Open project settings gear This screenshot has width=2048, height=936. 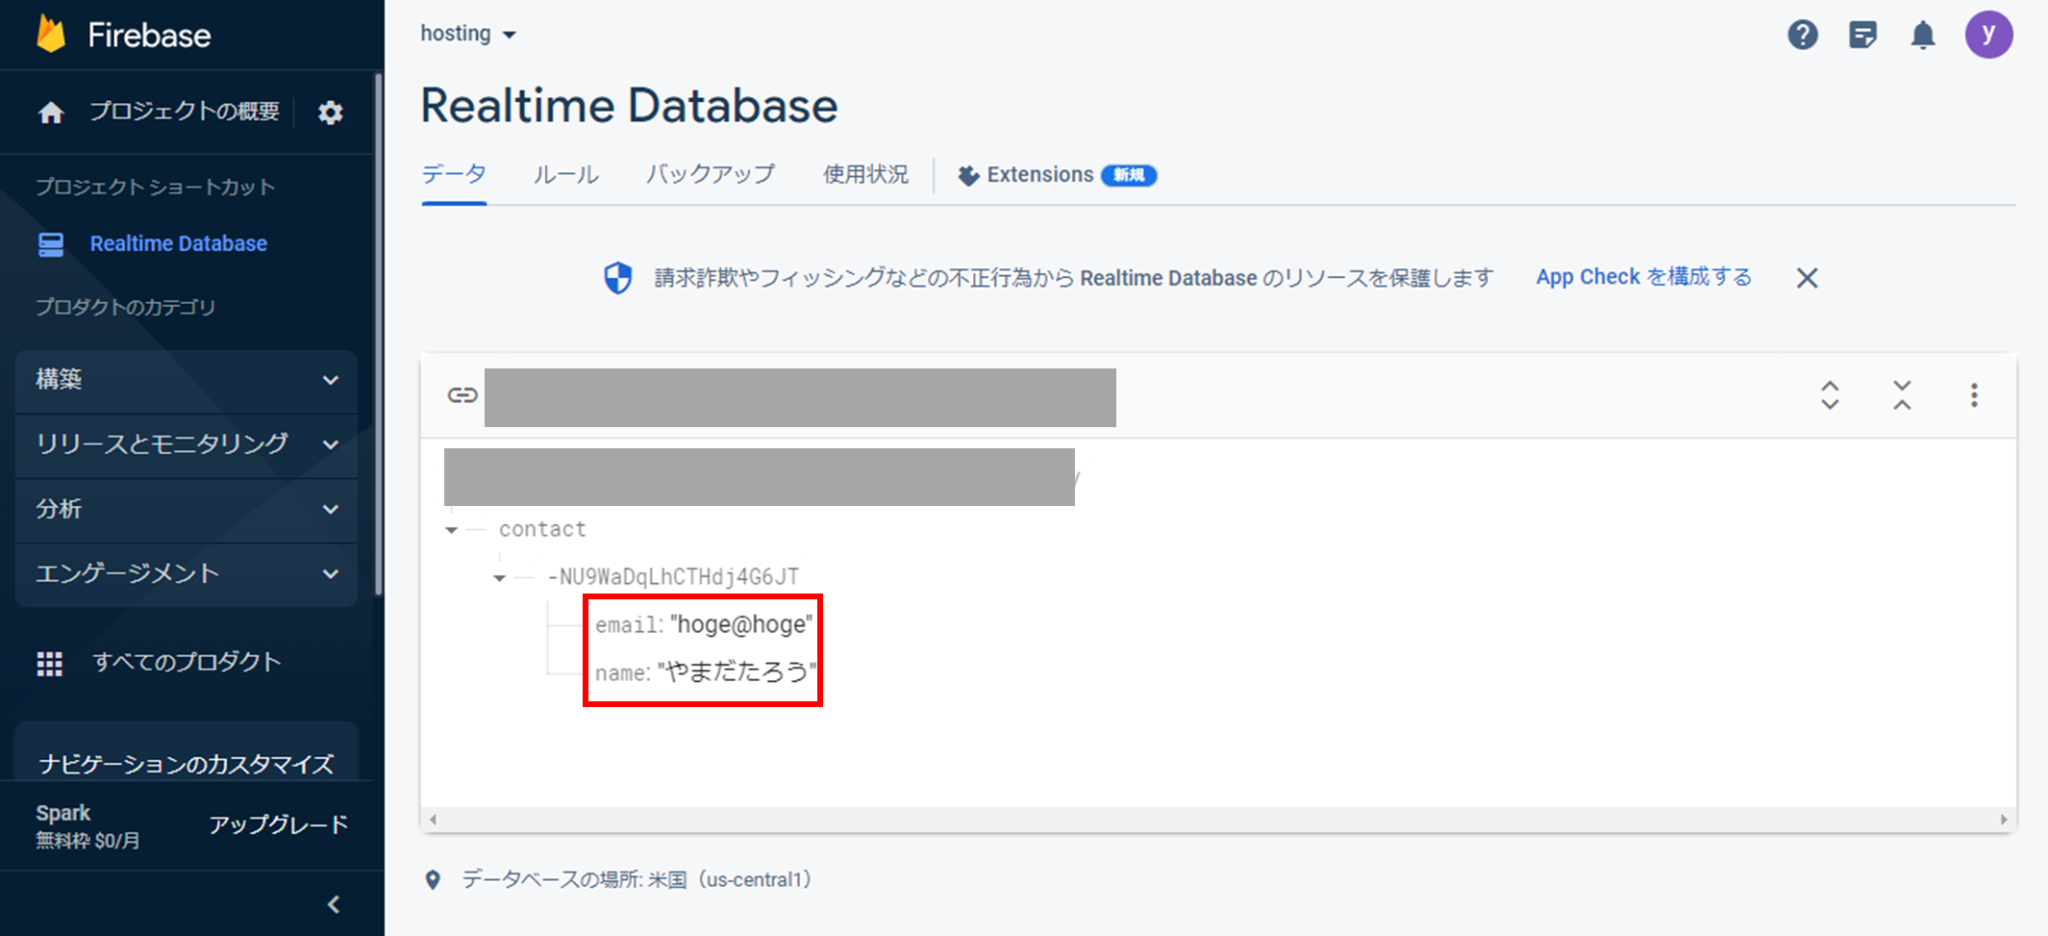[x=330, y=112]
